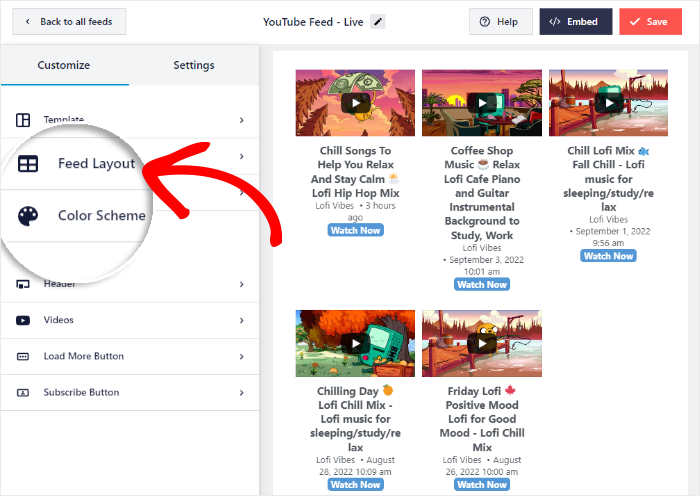
Task: Open the Help button
Action: click(x=500, y=21)
